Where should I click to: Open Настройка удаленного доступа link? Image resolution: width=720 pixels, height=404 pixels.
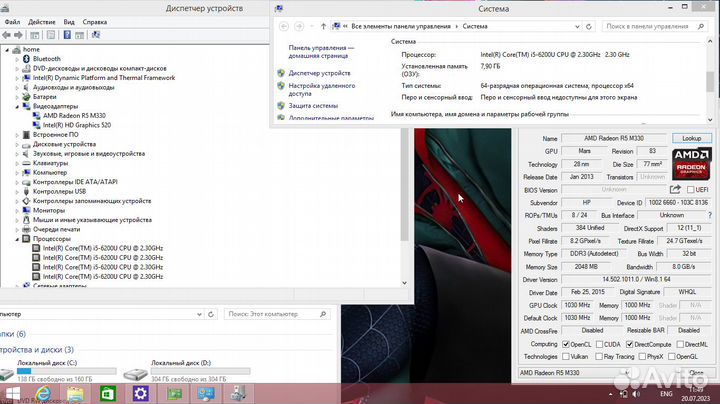(x=321, y=90)
